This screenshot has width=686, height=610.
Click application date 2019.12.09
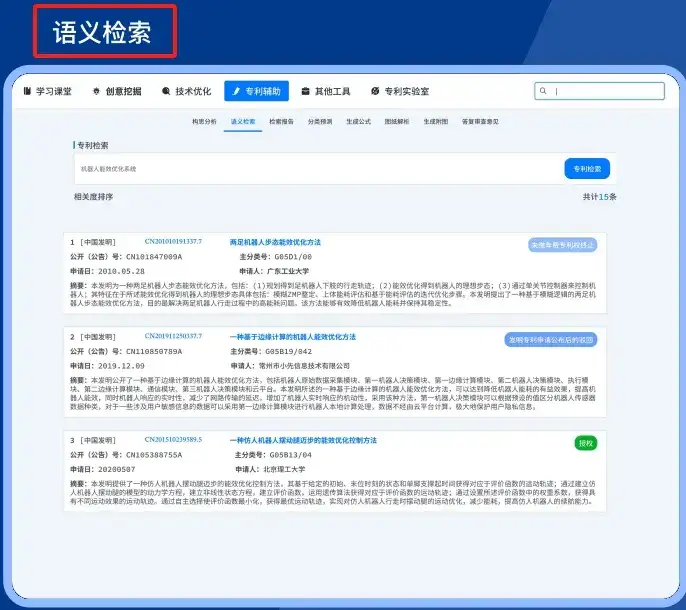[121, 366]
